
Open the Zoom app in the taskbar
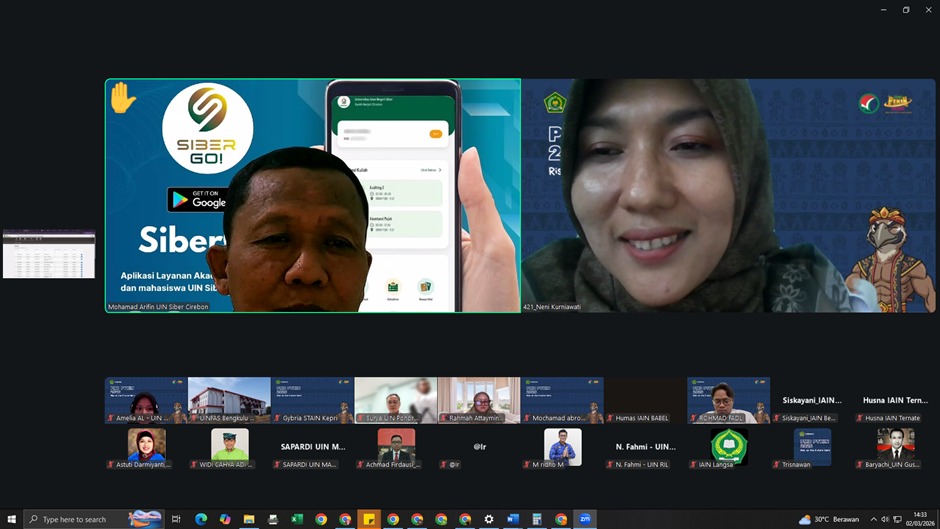(585, 519)
